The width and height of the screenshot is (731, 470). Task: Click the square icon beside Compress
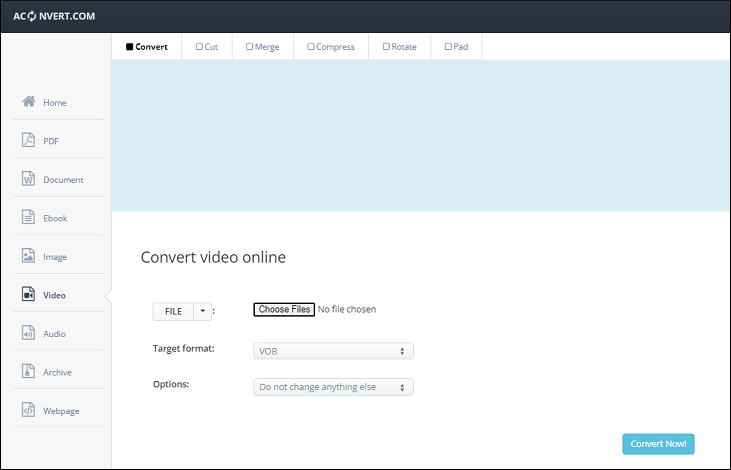[x=310, y=47]
